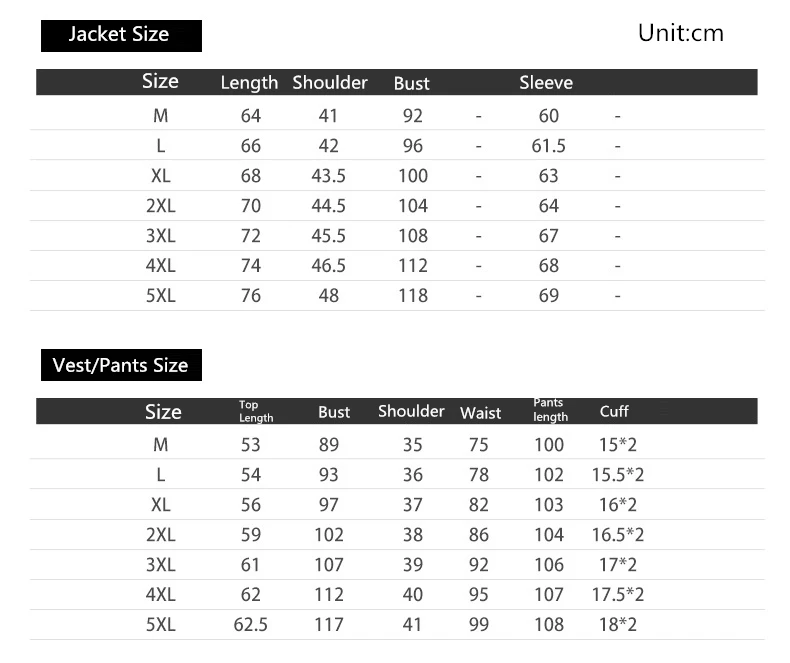Click the Length column header in jacket table
Viewport: 790px width, 663px height.
tap(249, 83)
